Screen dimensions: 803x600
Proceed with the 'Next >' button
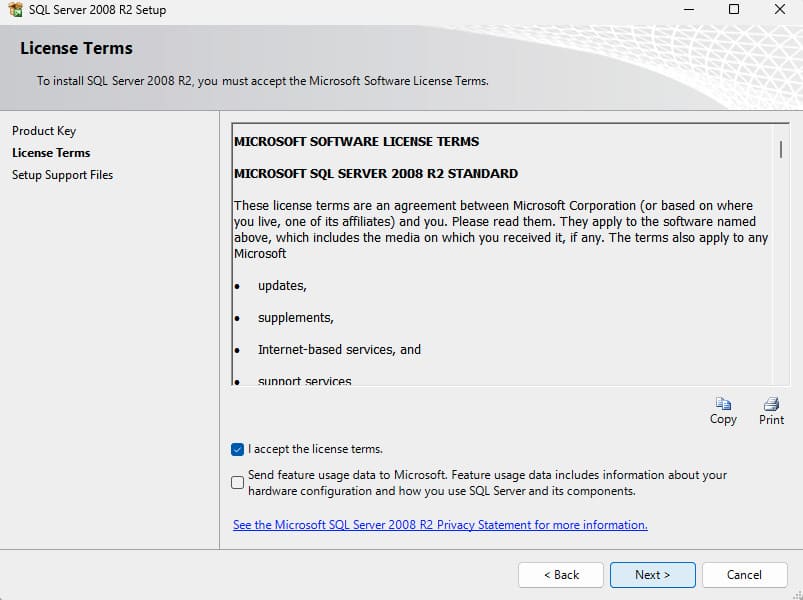point(652,575)
